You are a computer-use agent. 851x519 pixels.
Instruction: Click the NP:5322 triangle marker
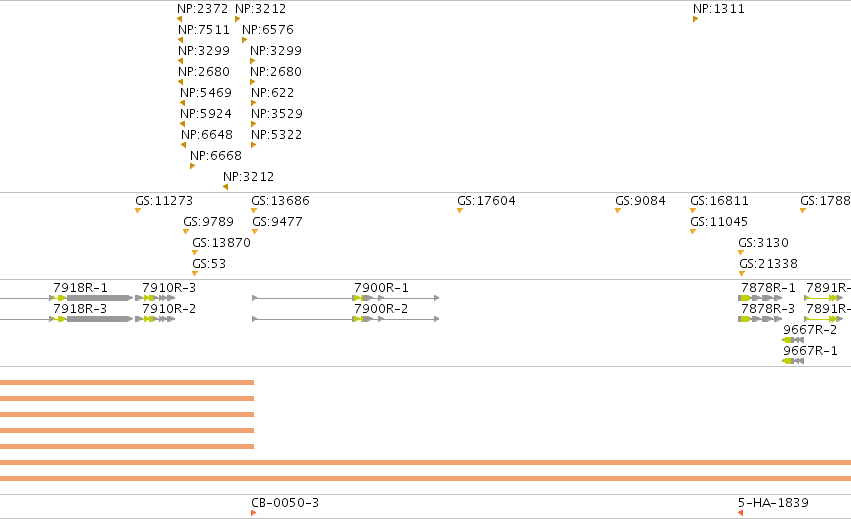click(x=253, y=145)
